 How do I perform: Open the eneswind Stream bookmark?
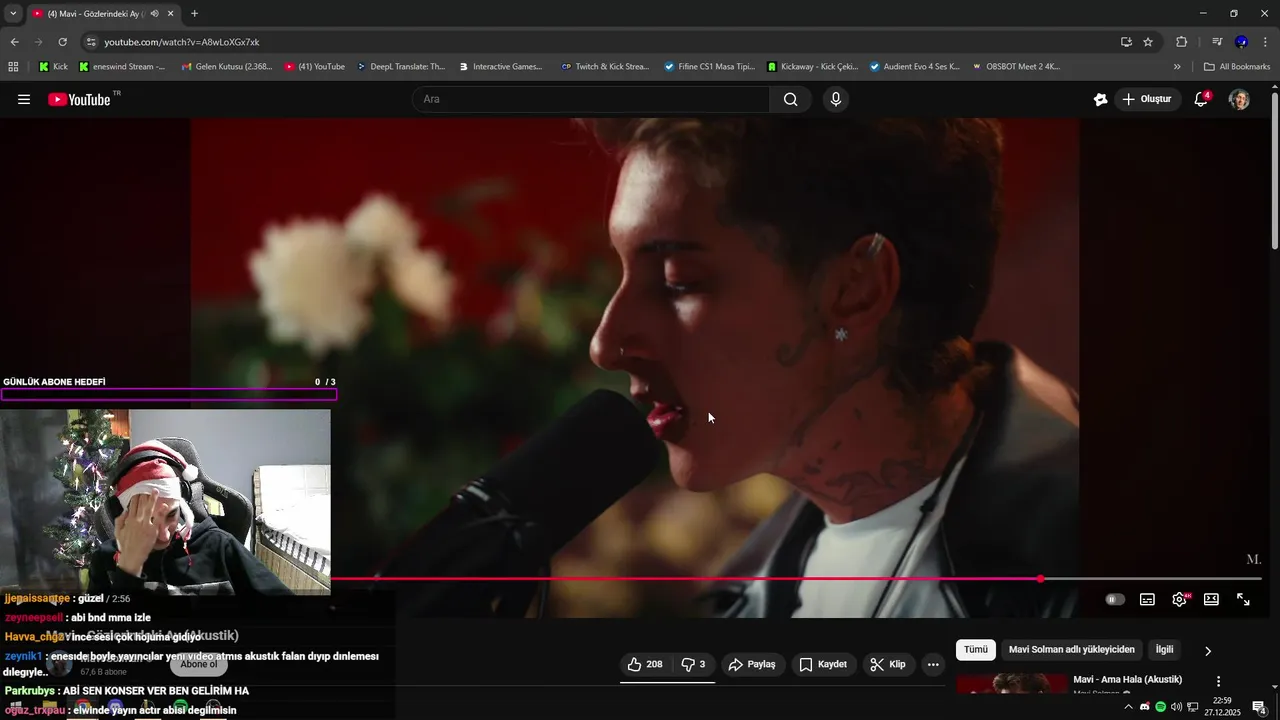(x=122, y=67)
